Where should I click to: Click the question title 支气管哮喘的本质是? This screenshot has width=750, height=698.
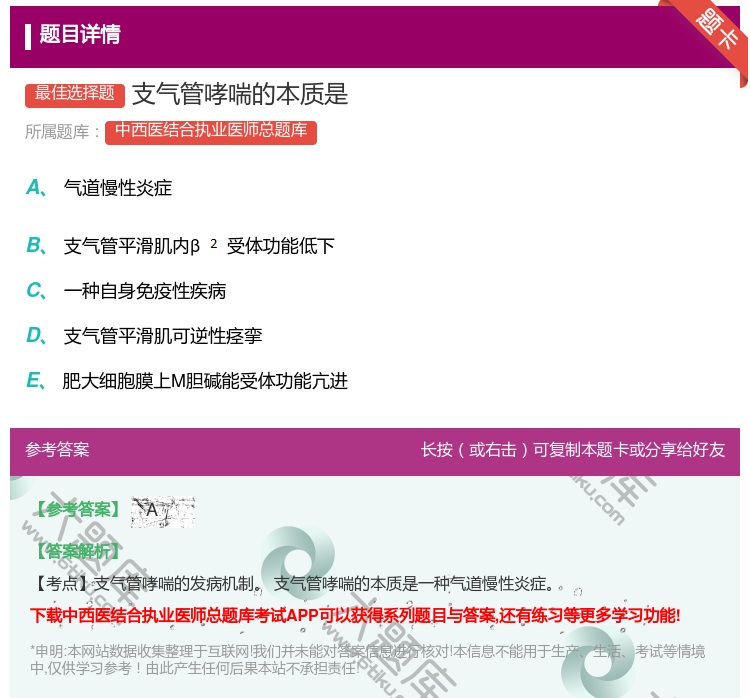tap(240, 94)
